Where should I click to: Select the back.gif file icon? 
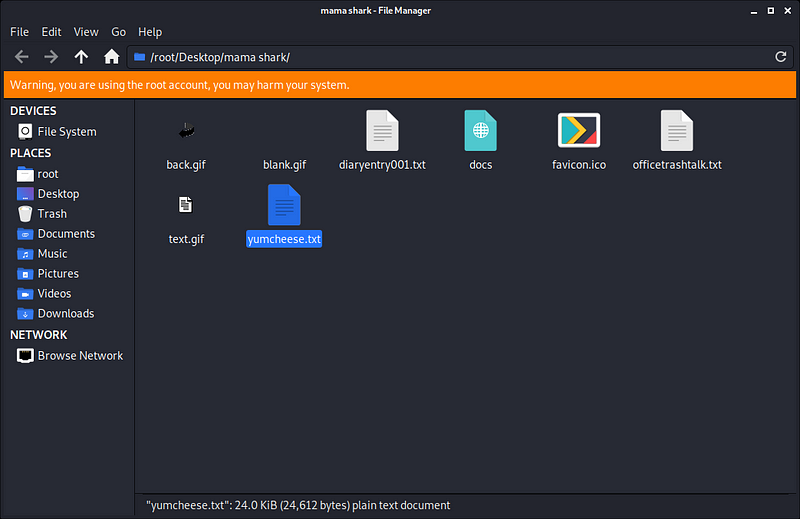(186, 131)
